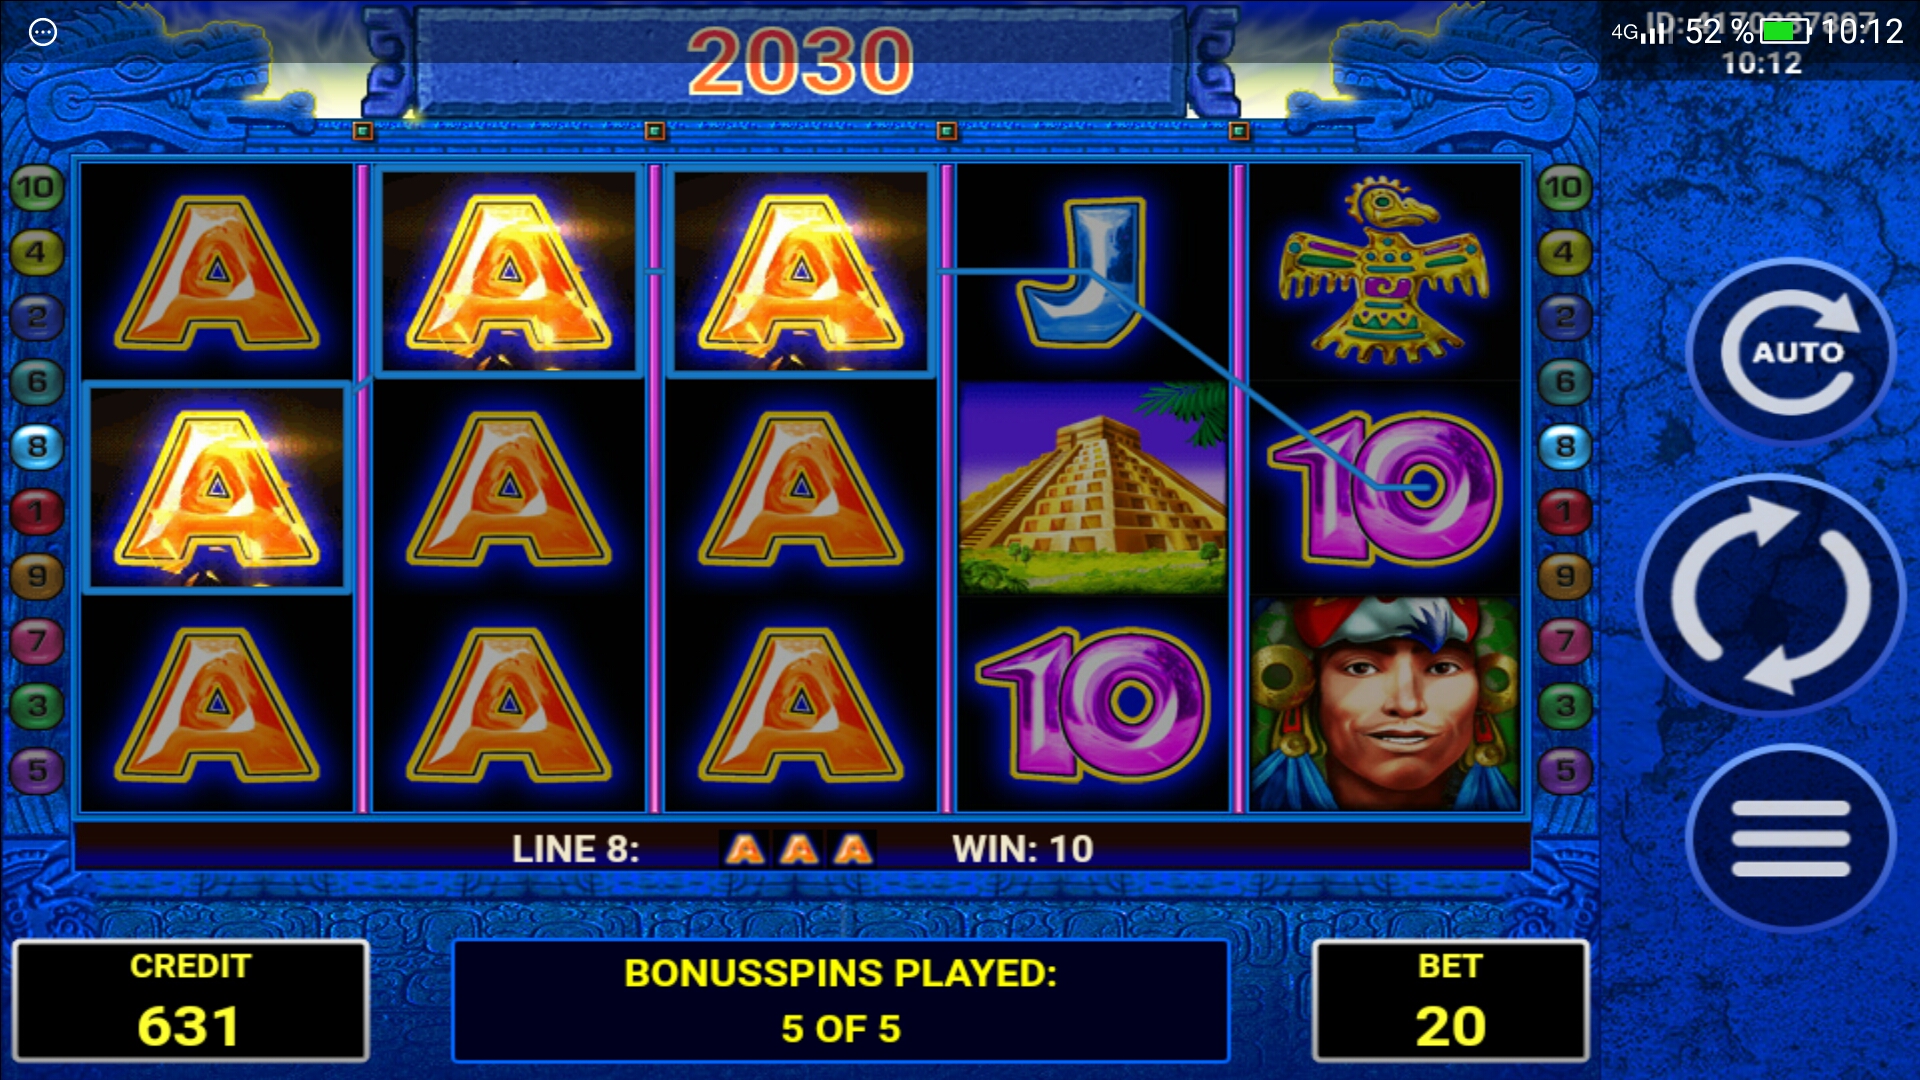Tap the Bonusspins Played panel
This screenshot has width=1920, height=1080.
pyautogui.click(x=840, y=1000)
